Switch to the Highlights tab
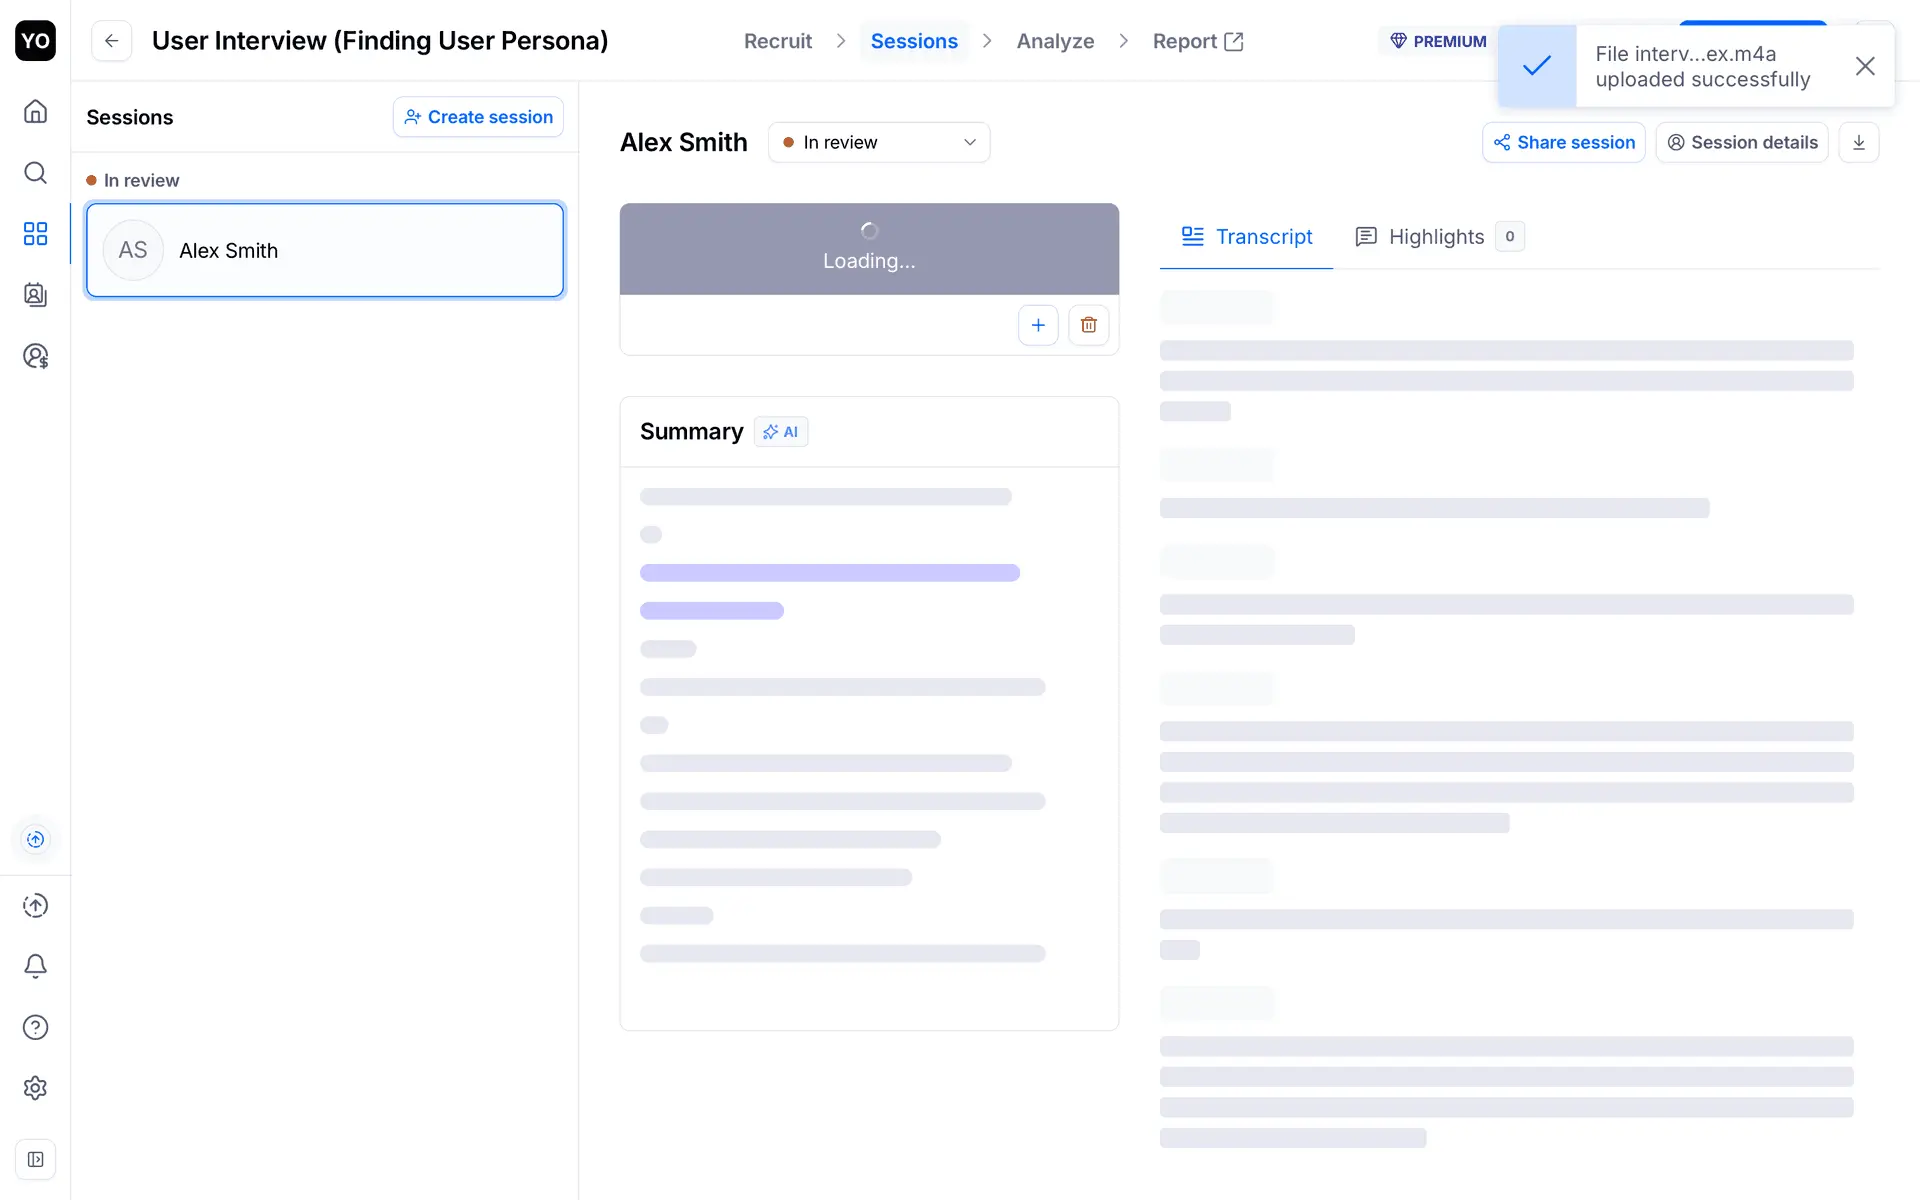The image size is (1920, 1200). (x=1437, y=237)
